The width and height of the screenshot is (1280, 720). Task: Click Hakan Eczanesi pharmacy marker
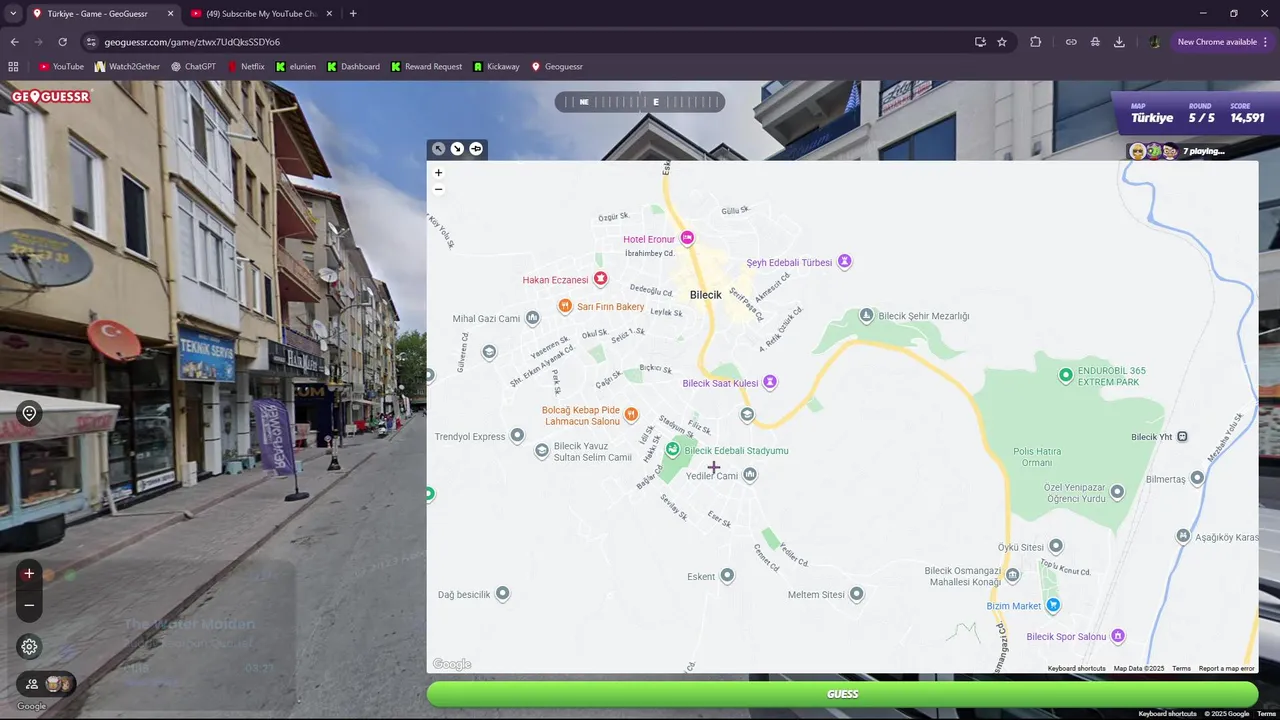point(600,280)
